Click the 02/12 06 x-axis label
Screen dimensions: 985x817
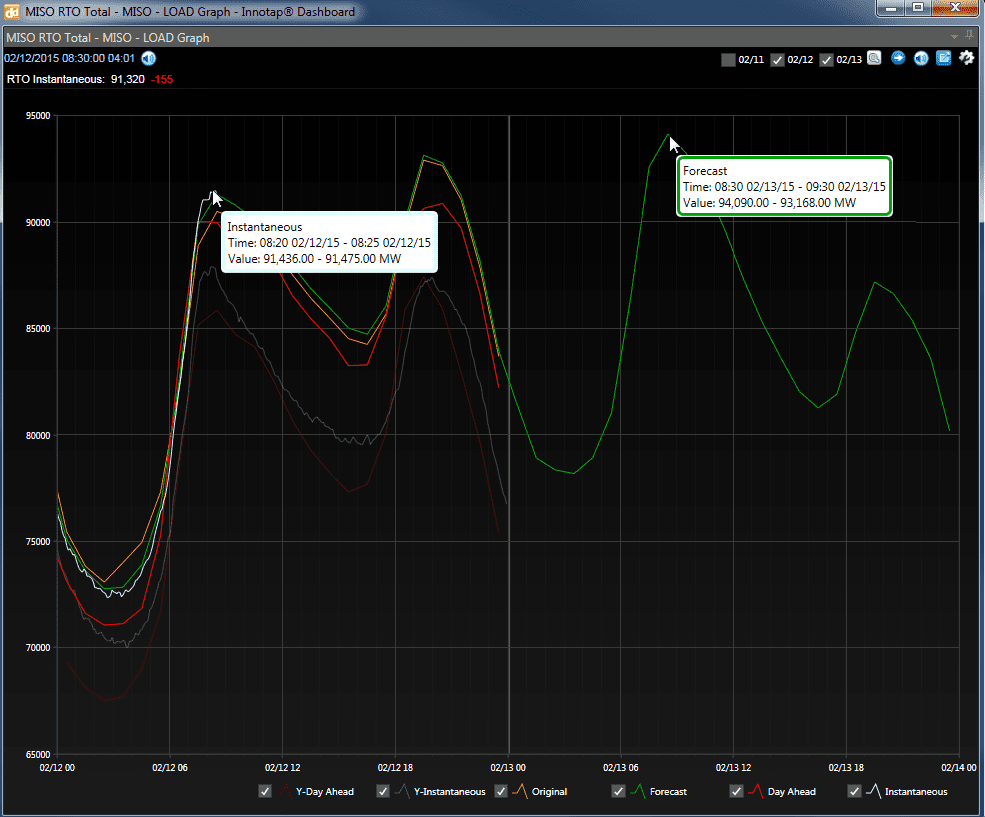[x=170, y=767]
